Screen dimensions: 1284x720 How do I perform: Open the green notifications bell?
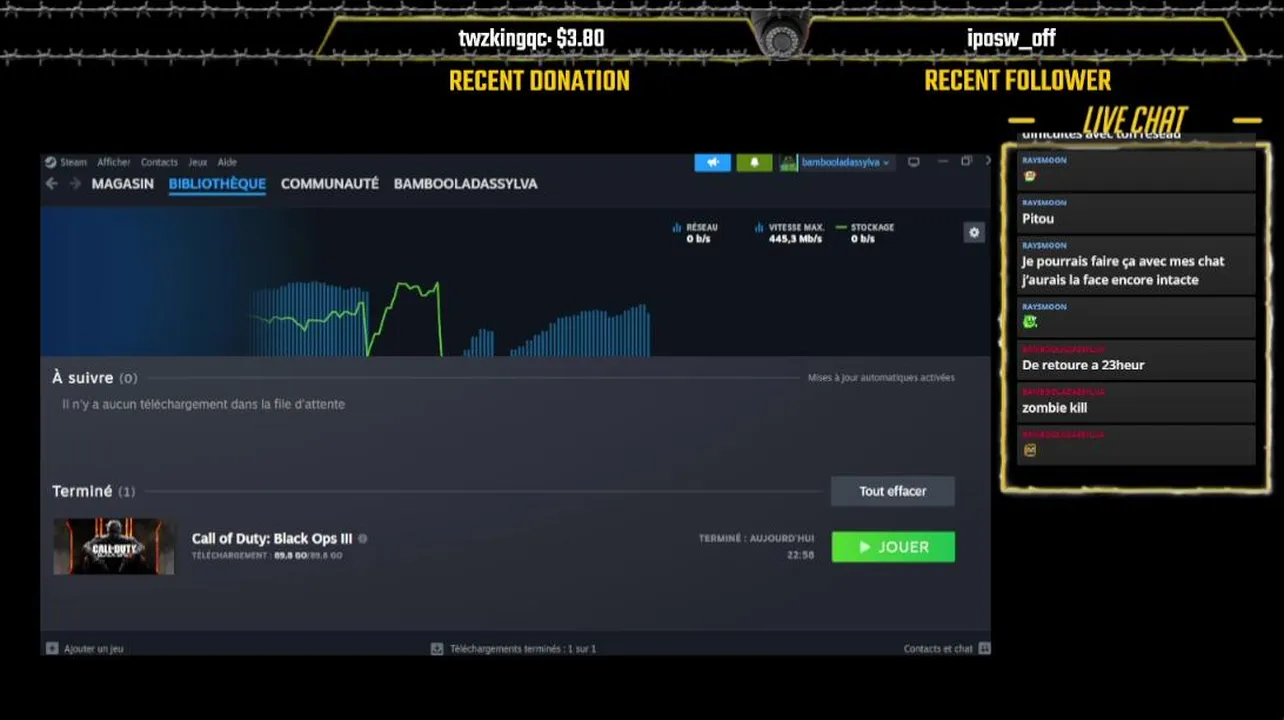pos(755,162)
